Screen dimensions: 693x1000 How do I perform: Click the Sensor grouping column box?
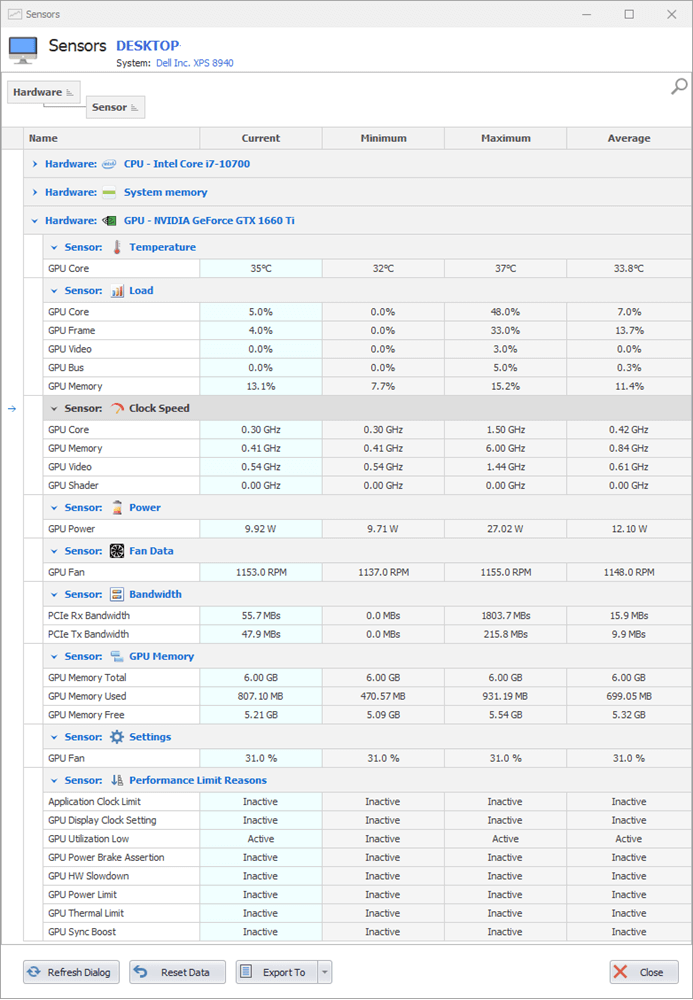tap(115, 107)
